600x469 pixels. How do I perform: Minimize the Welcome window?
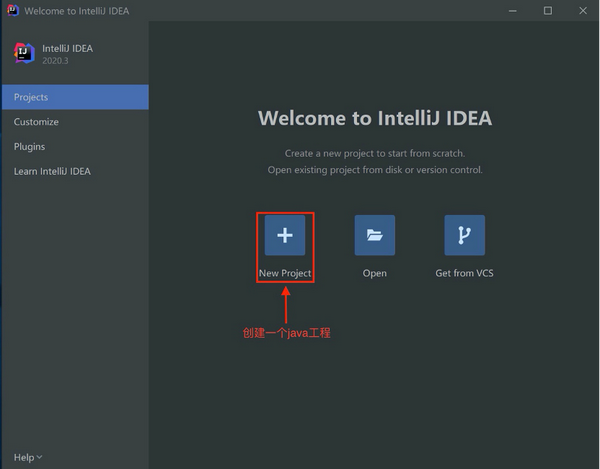pos(511,11)
